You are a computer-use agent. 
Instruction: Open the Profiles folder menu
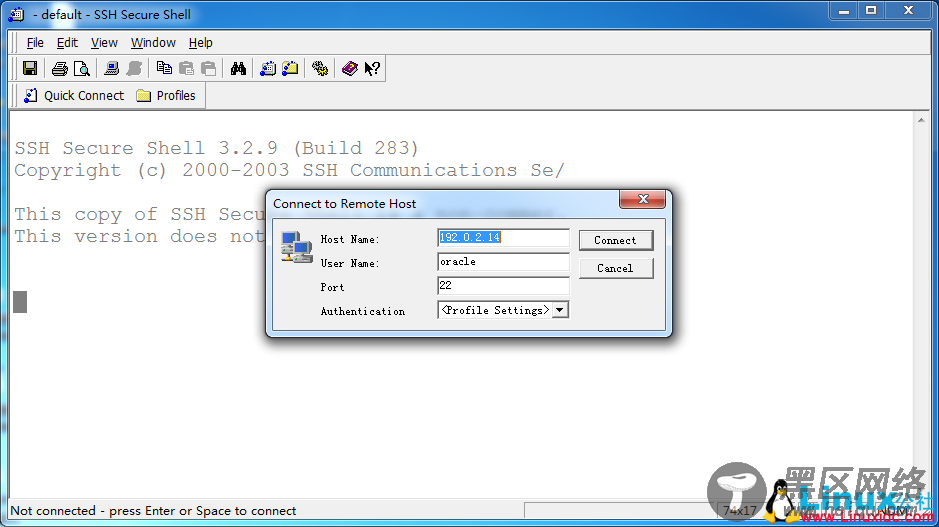(166, 96)
